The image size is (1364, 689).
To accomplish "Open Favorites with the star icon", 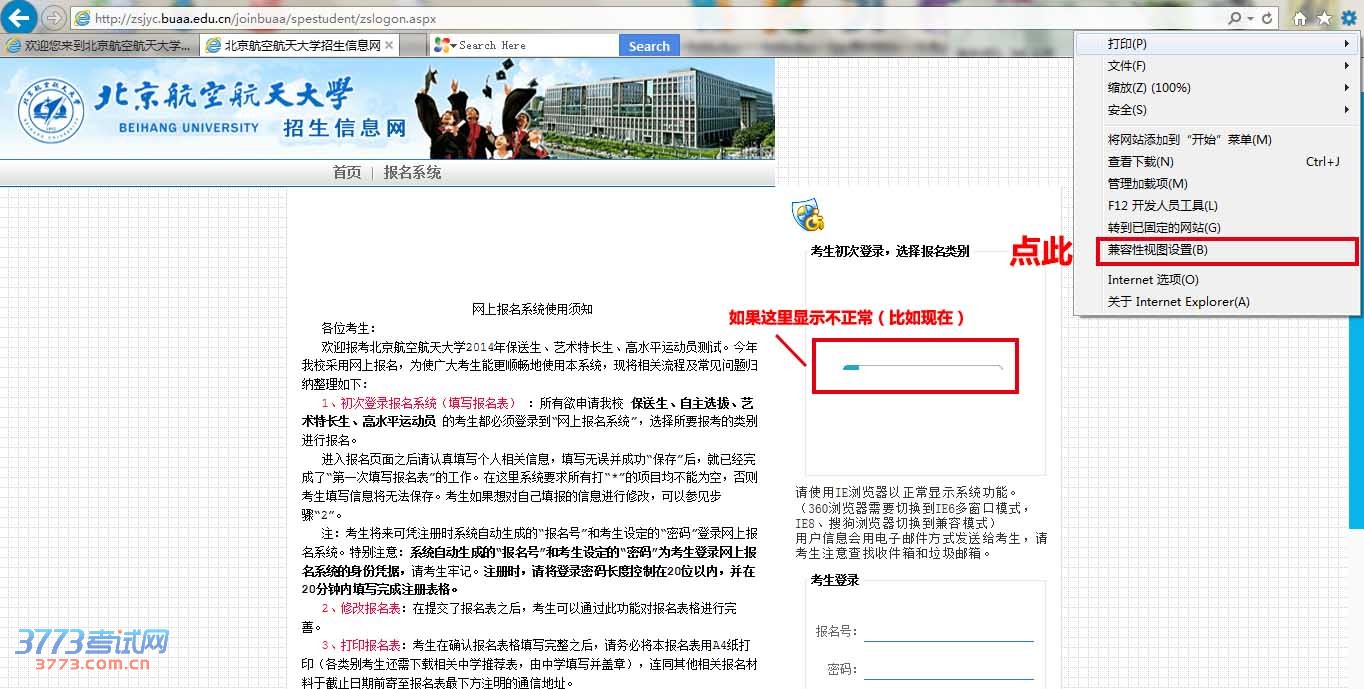I will (1324, 18).
